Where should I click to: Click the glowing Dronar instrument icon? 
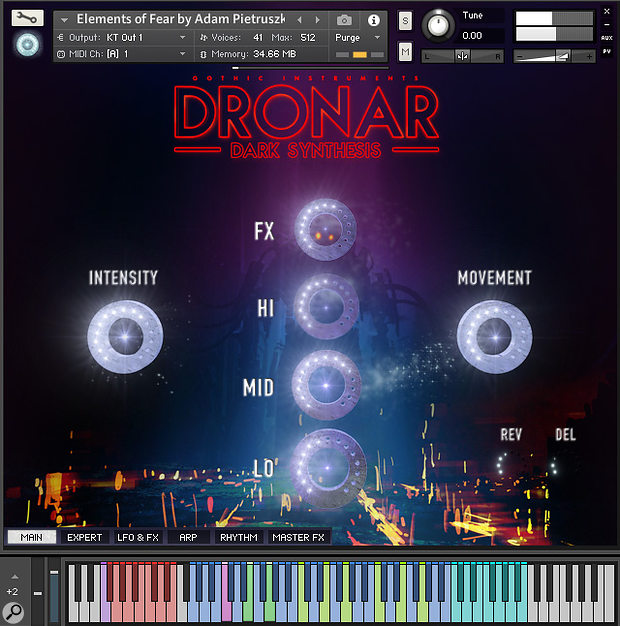pos(28,44)
